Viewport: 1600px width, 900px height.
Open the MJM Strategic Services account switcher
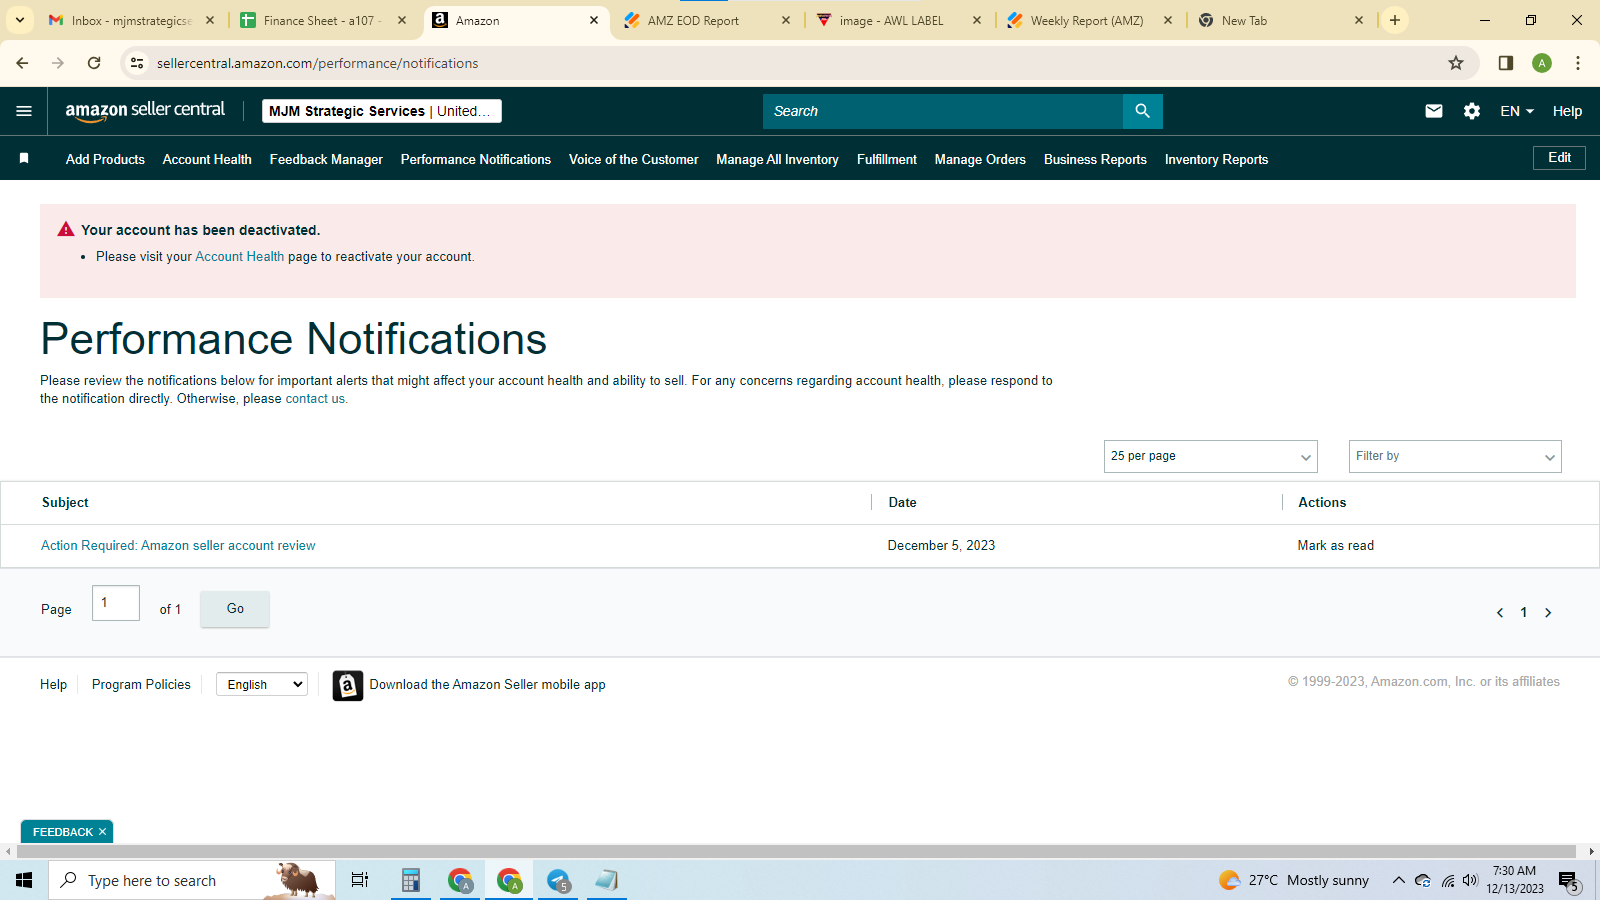[382, 111]
